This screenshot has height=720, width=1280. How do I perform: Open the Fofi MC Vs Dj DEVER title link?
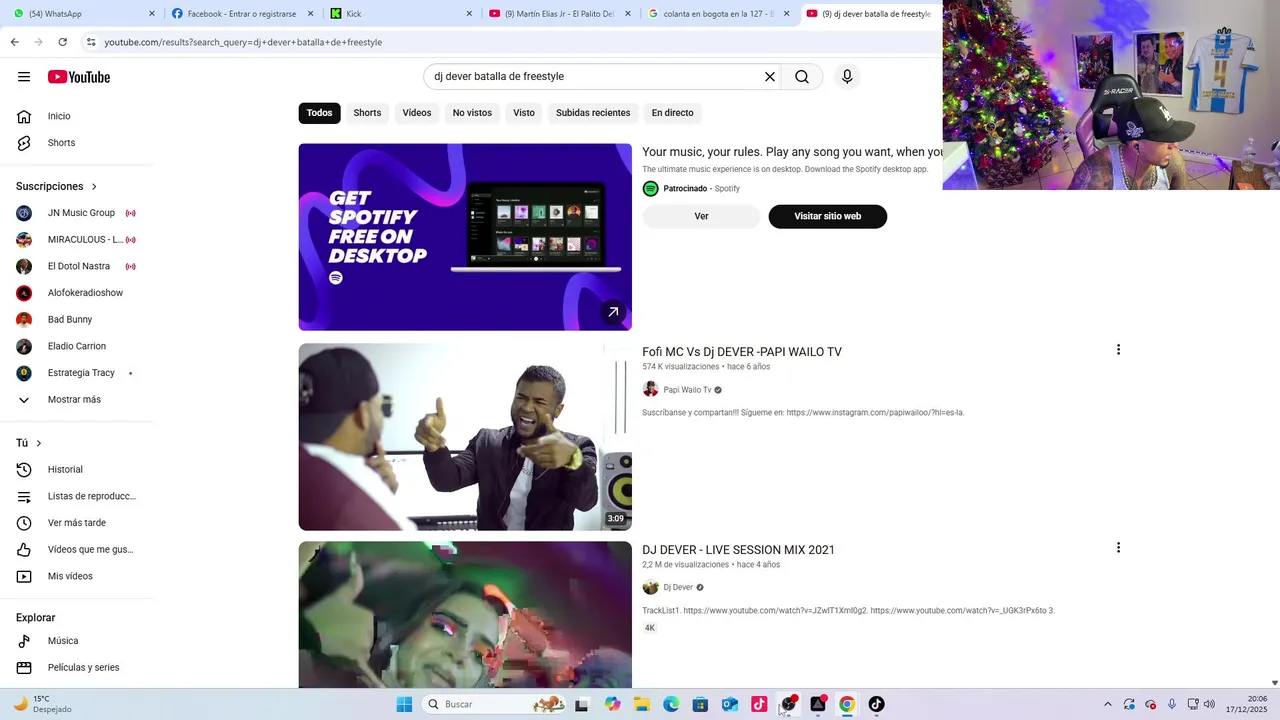point(742,352)
